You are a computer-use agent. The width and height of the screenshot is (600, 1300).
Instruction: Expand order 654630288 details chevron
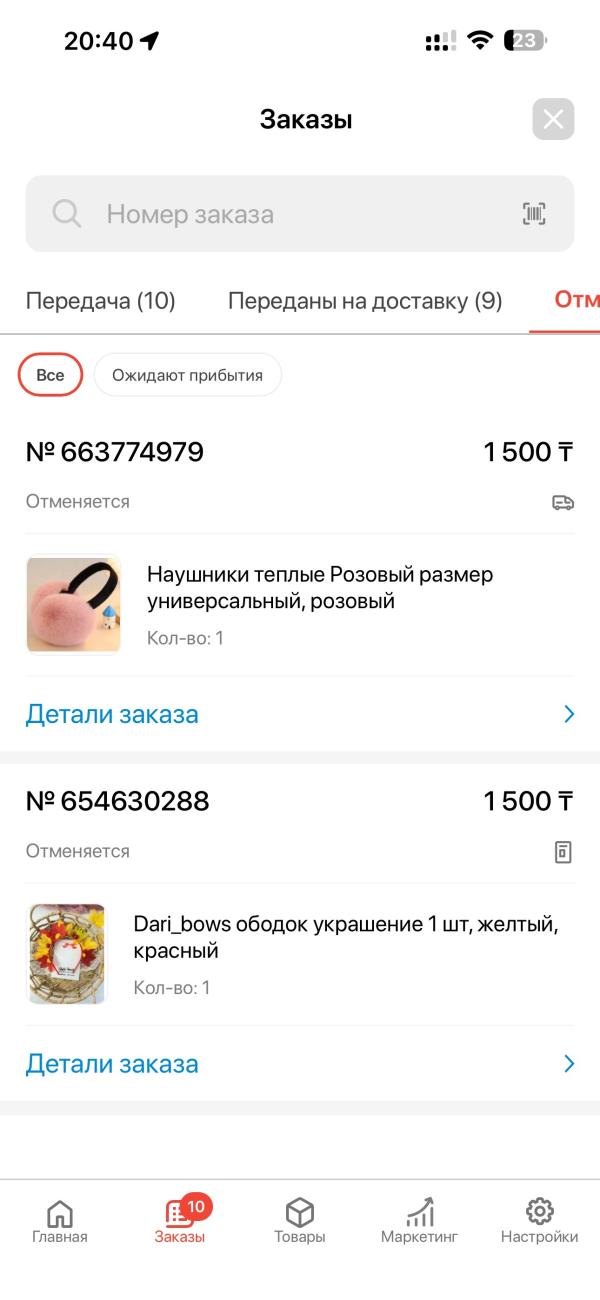(x=569, y=1064)
